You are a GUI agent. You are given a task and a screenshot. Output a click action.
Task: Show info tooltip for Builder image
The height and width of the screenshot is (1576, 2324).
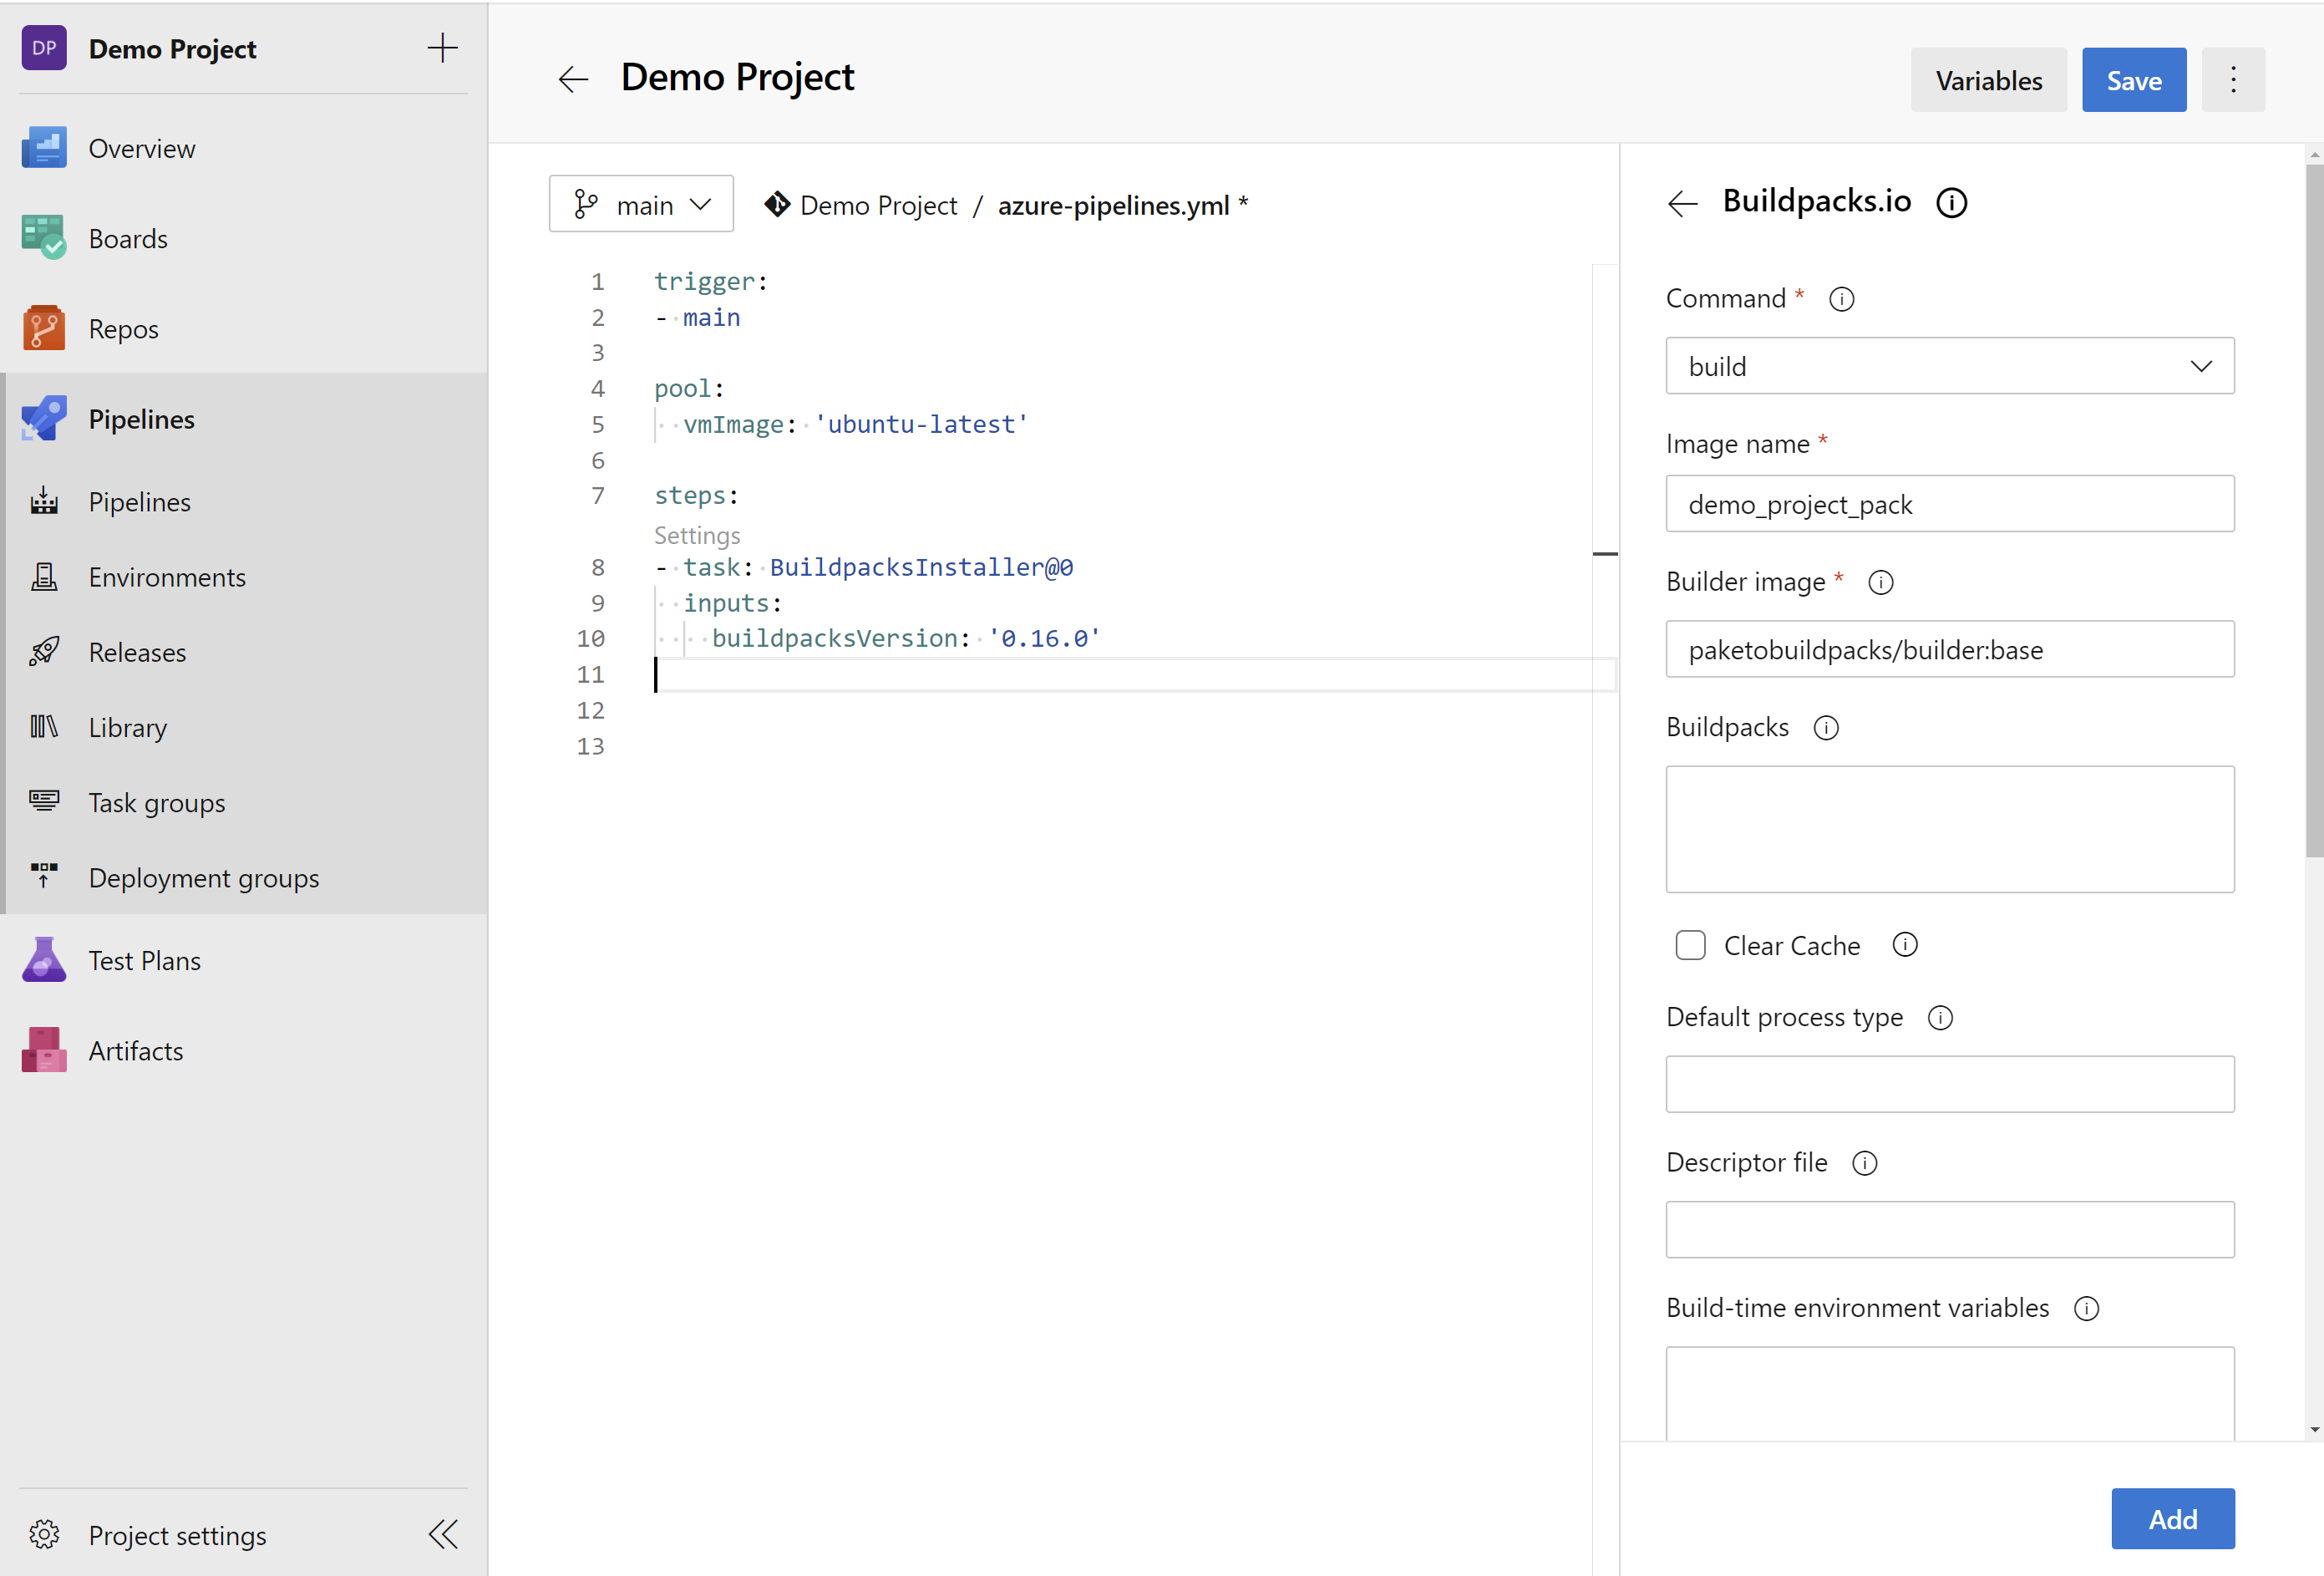[x=1881, y=582]
